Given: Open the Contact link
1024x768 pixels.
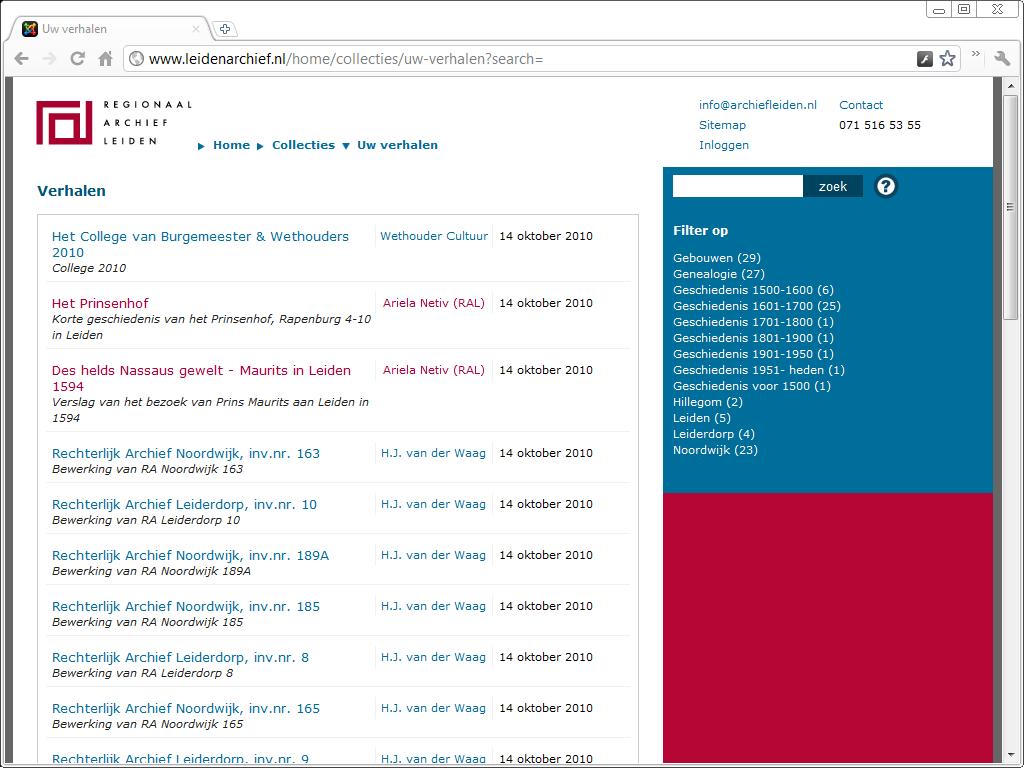Looking at the screenshot, I should click(x=861, y=105).
